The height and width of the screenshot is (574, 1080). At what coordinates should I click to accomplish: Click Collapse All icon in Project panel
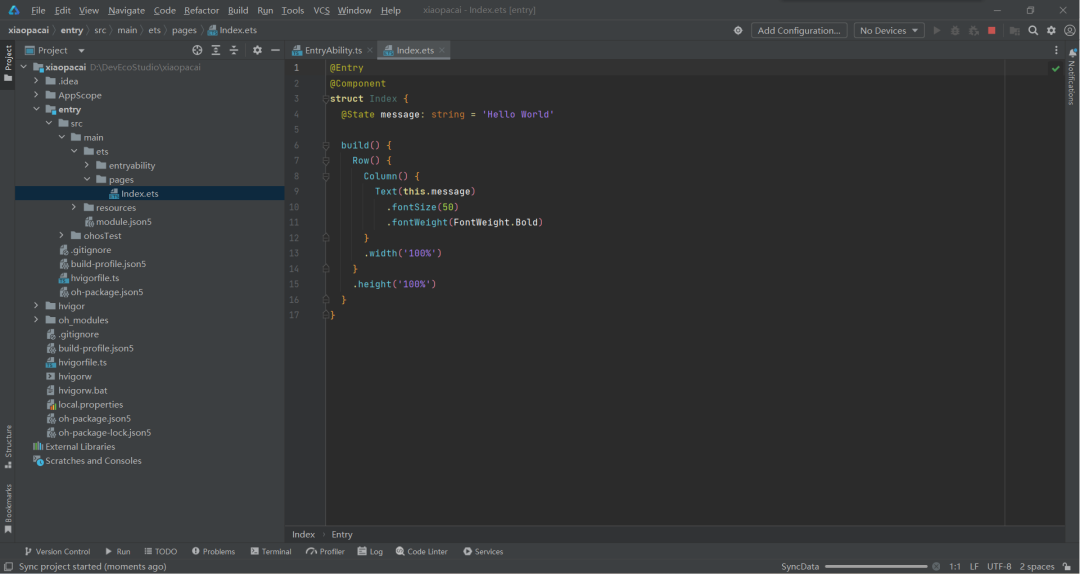click(233, 50)
